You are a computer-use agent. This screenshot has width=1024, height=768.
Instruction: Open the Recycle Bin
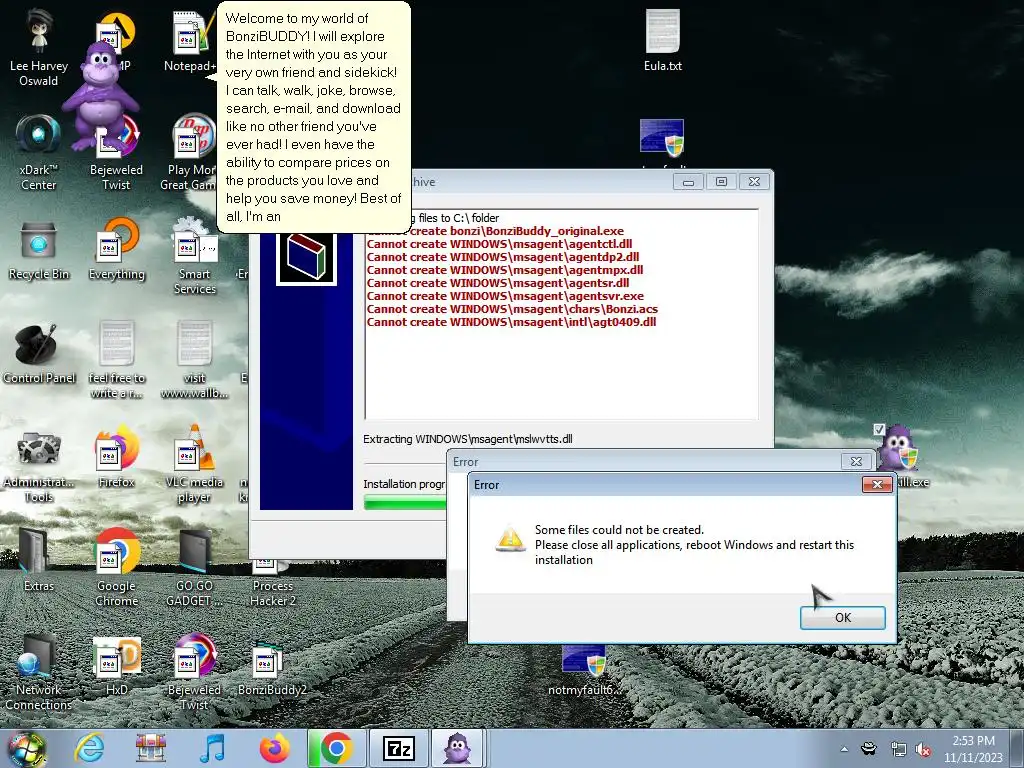point(39,251)
